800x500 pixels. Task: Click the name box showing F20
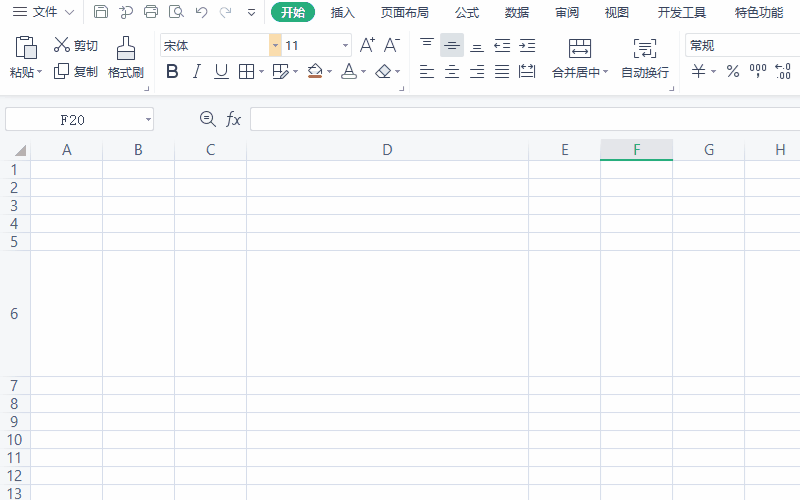[x=79, y=120]
